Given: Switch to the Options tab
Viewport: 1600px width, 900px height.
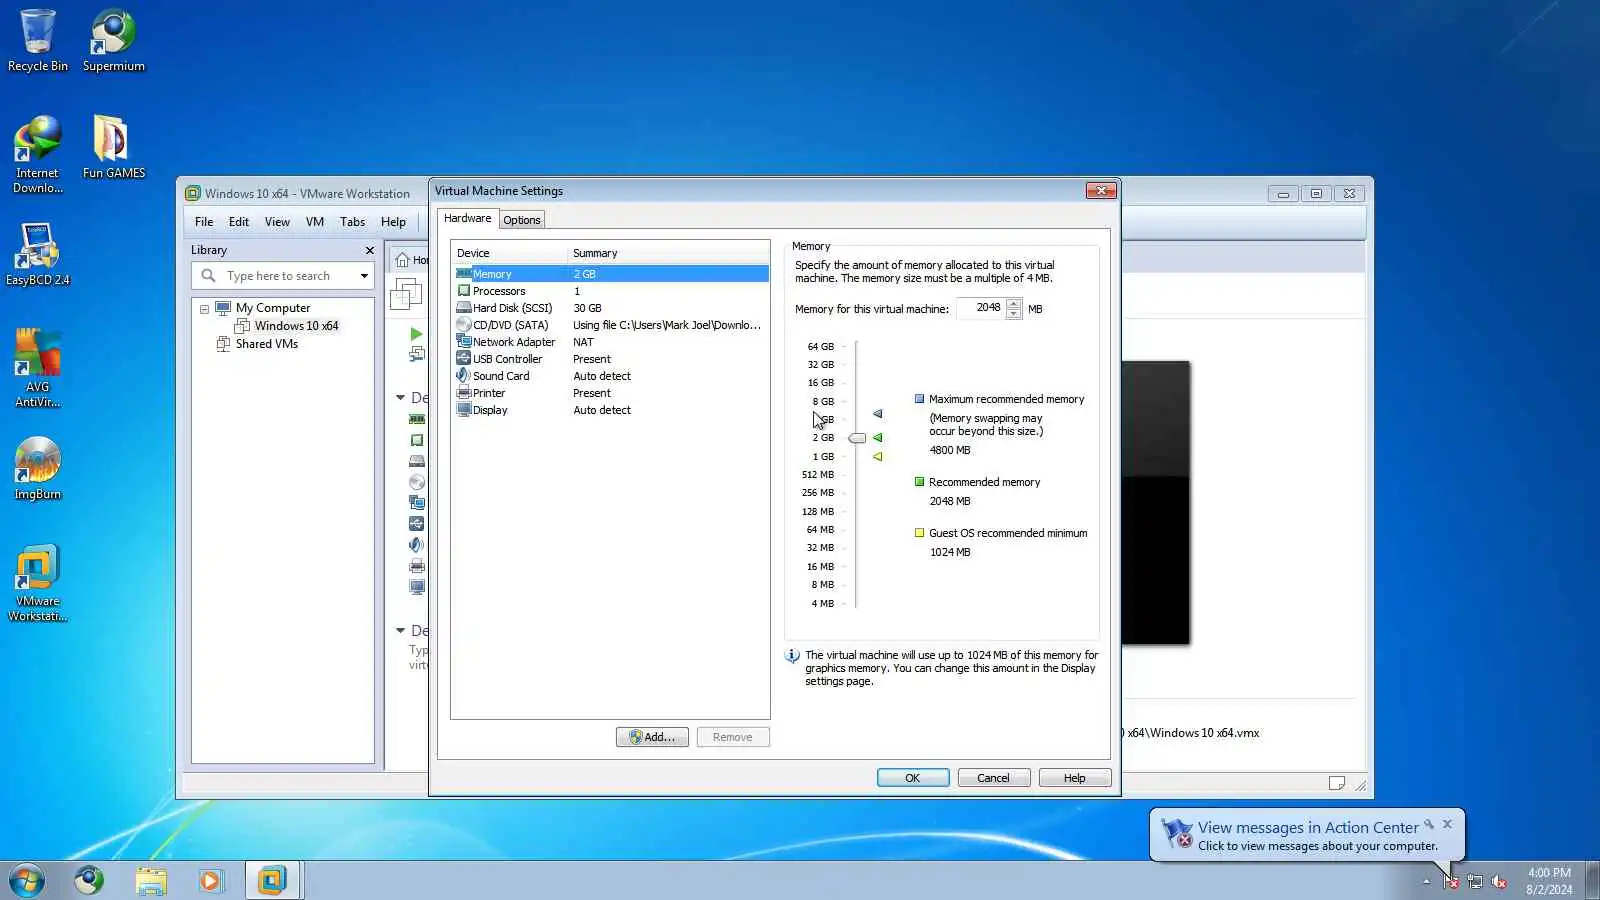Looking at the screenshot, I should click(x=522, y=220).
